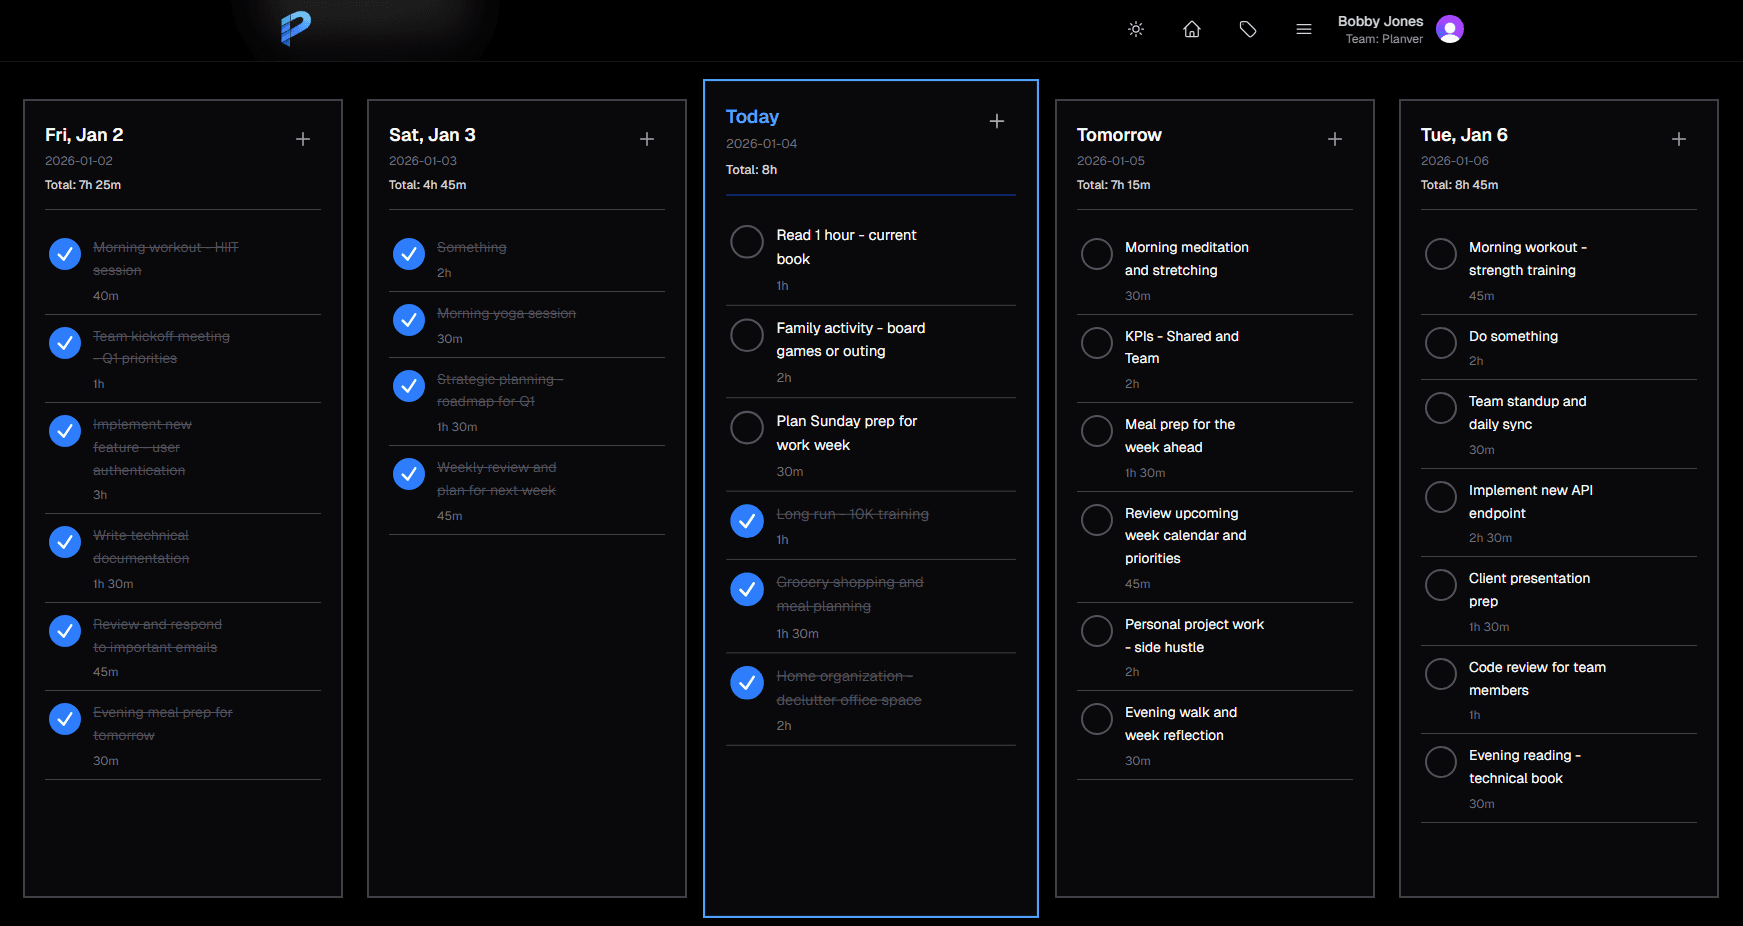
Task: Uncheck 'Morning yoga session' task
Action: [x=409, y=320]
